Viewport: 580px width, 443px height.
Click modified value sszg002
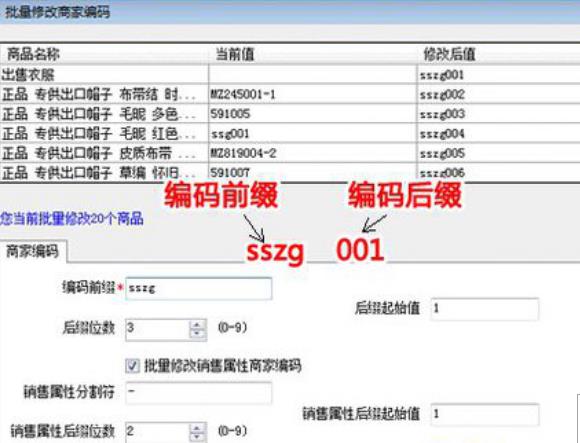pos(442,95)
